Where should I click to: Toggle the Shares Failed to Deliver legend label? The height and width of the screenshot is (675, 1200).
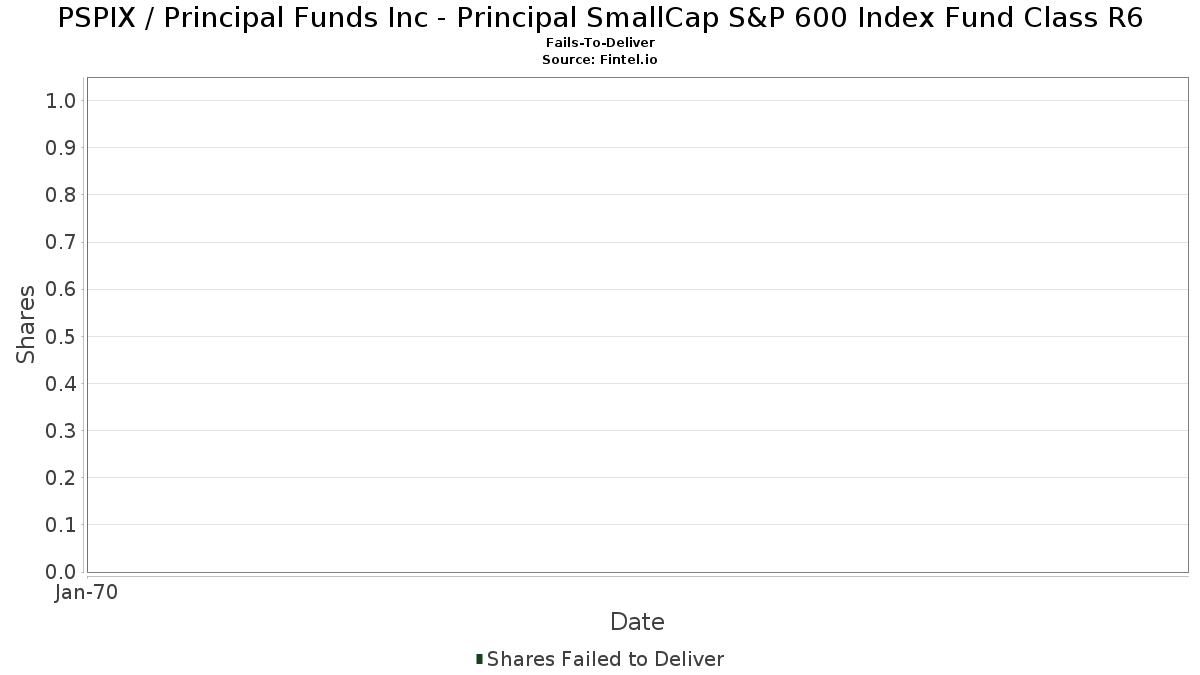pyautogui.click(x=605, y=659)
